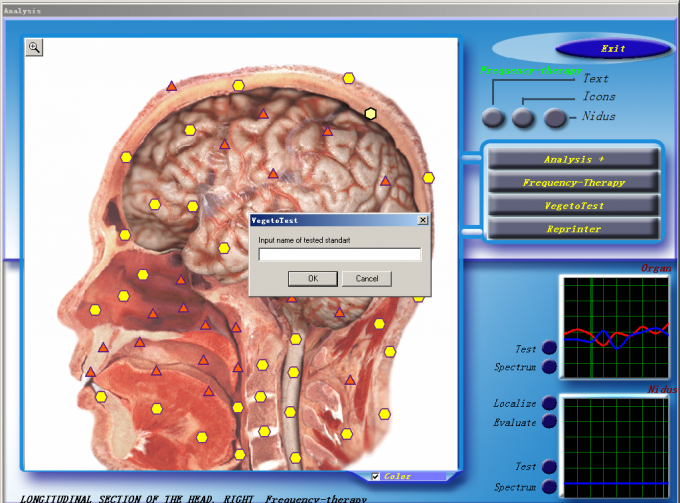Image resolution: width=680 pixels, height=503 pixels.
Task: Select the Organ Test round button
Action: pos(549,347)
